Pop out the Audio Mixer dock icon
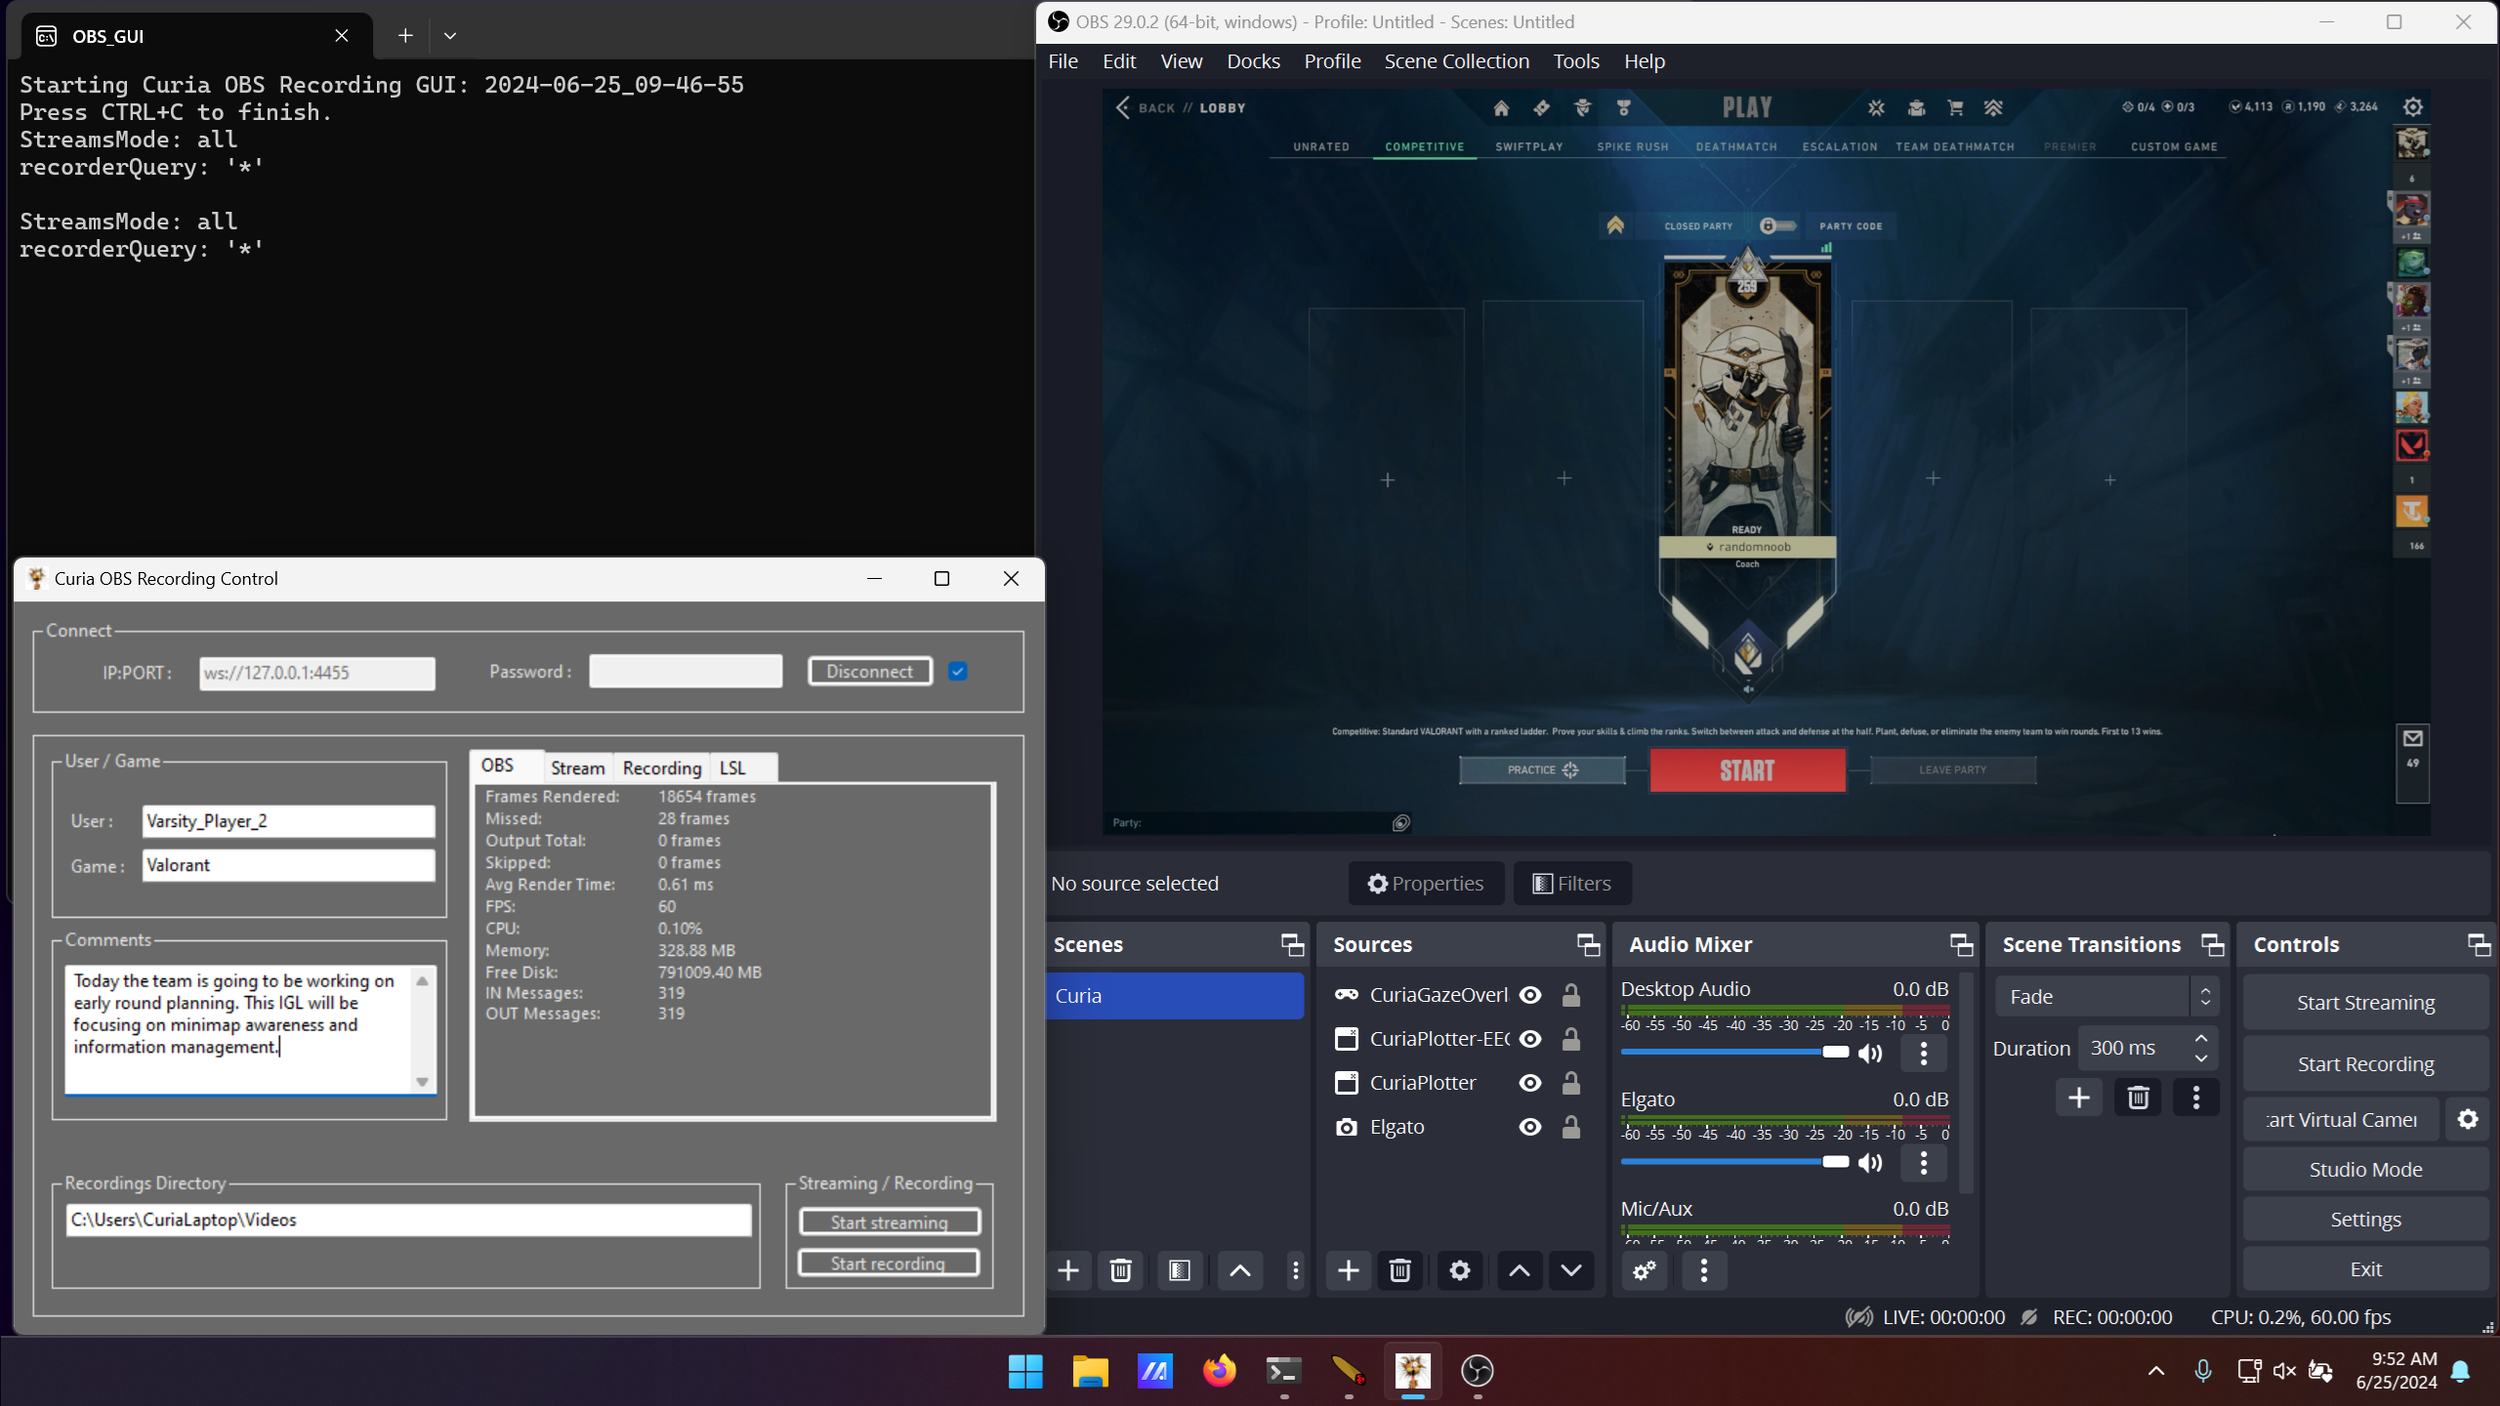Screen dimensions: 2500x1406 [x=1961, y=944]
